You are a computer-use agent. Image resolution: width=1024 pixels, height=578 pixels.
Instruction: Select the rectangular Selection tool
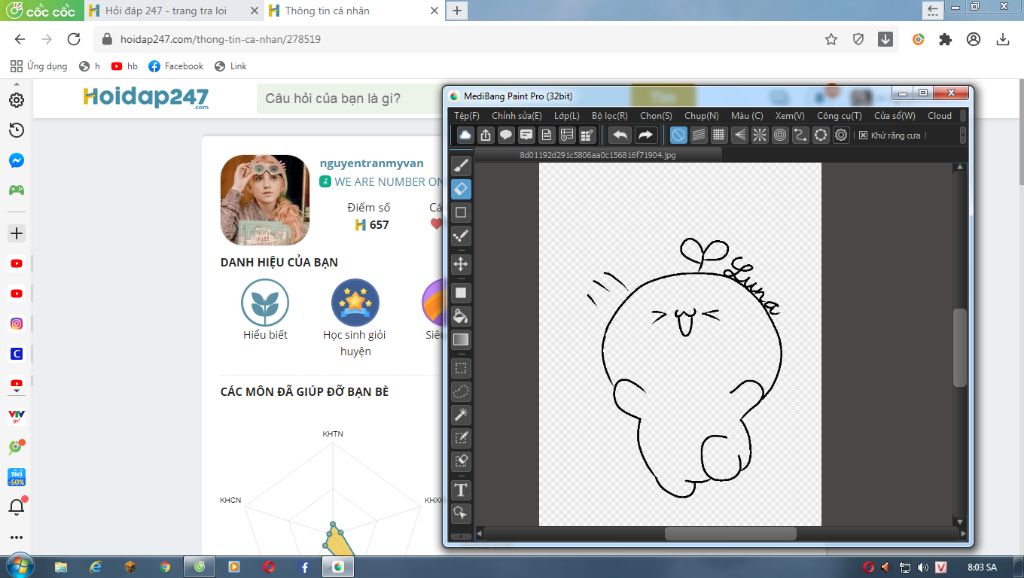(x=461, y=368)
